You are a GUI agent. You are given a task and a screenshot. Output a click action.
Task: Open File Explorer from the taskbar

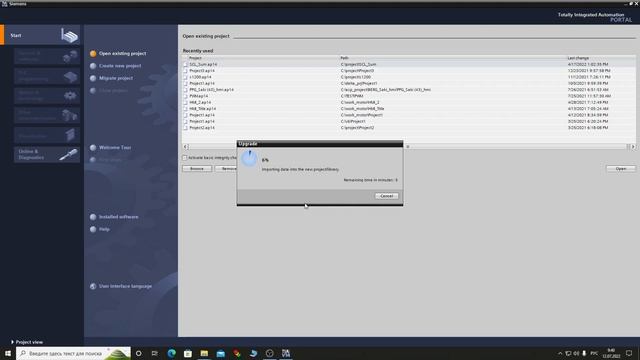coord(204,353)
